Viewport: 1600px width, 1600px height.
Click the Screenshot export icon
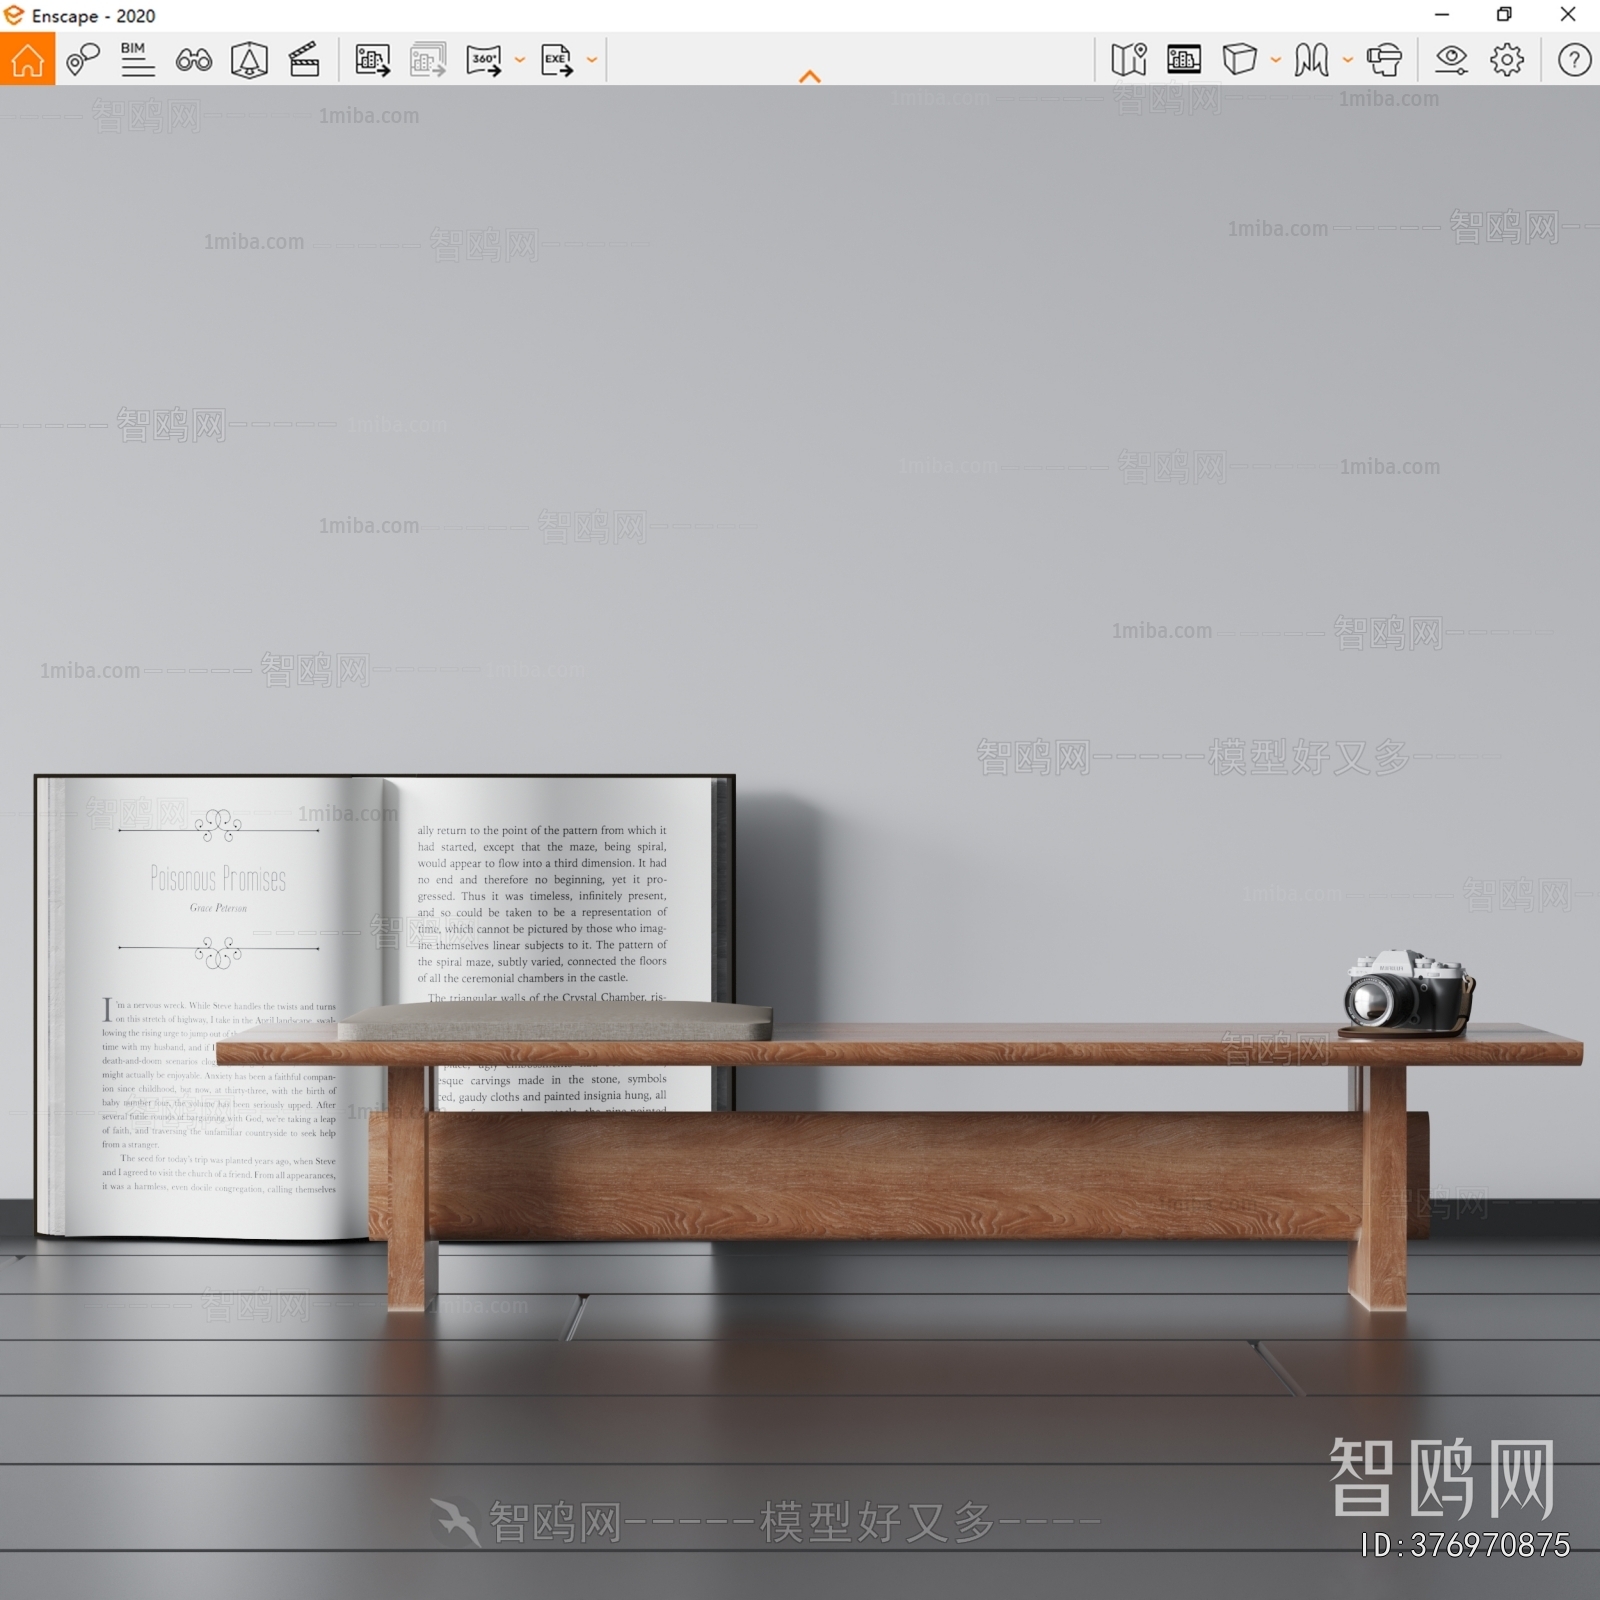(373, 60)
